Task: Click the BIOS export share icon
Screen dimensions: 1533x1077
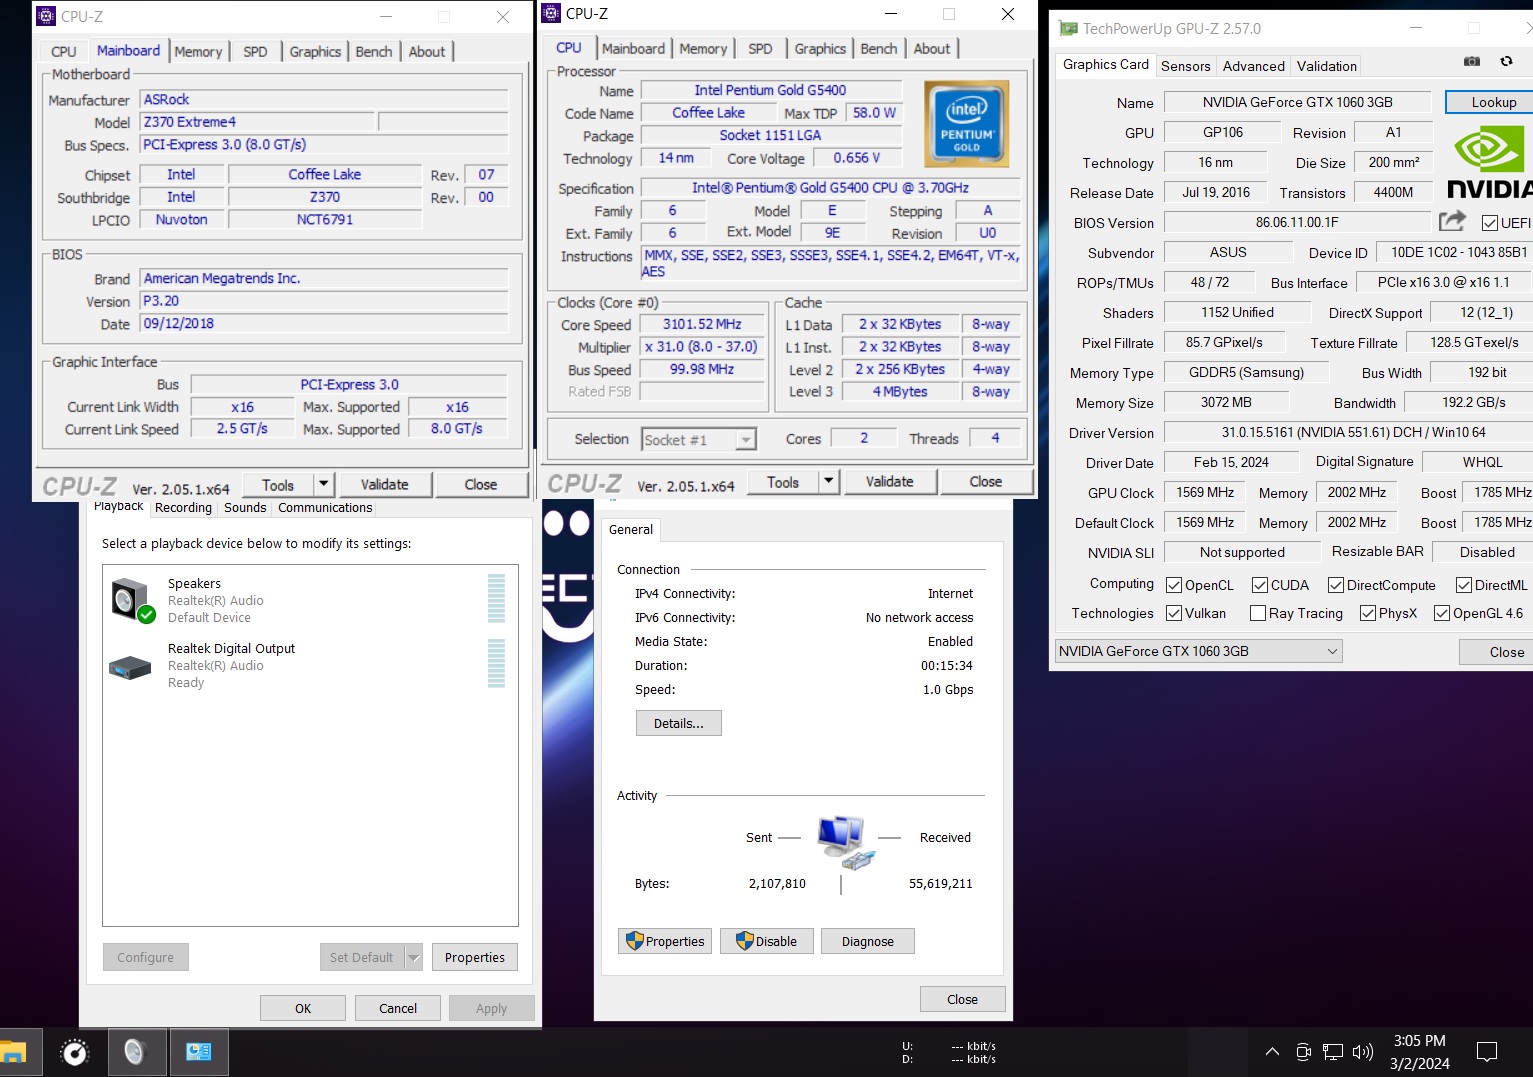Action: tap(1452, 221)
